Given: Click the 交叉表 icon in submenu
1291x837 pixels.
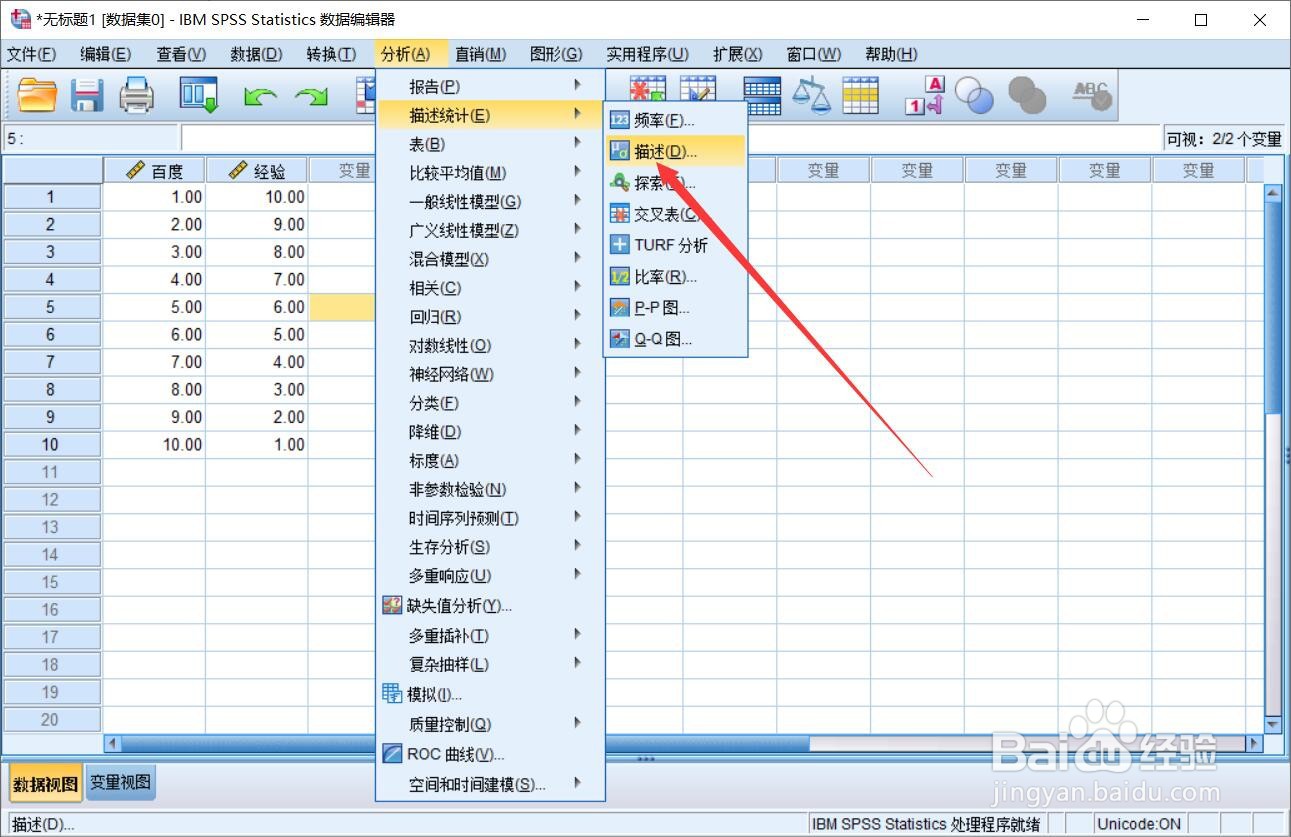Looking at the screenshot, I should click(x=620, y=214).
